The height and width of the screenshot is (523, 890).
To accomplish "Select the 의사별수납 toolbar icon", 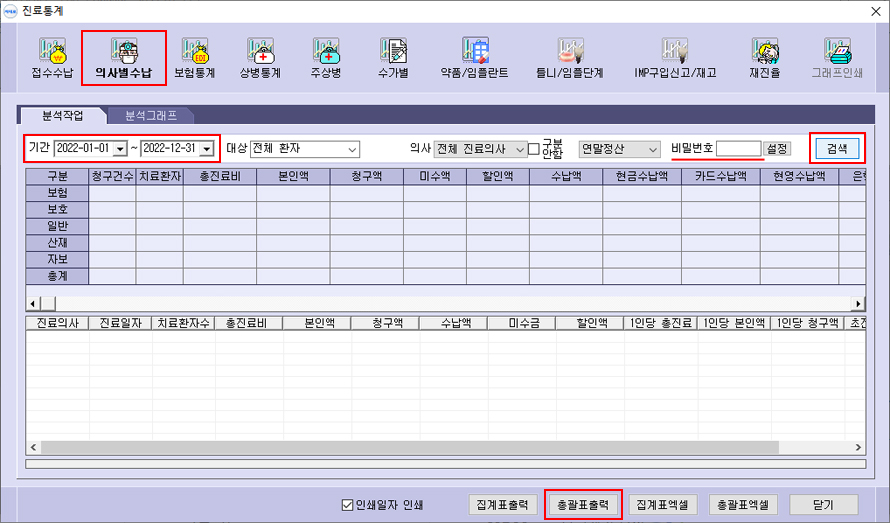I will pyautogui.click(x=124, y=58).
